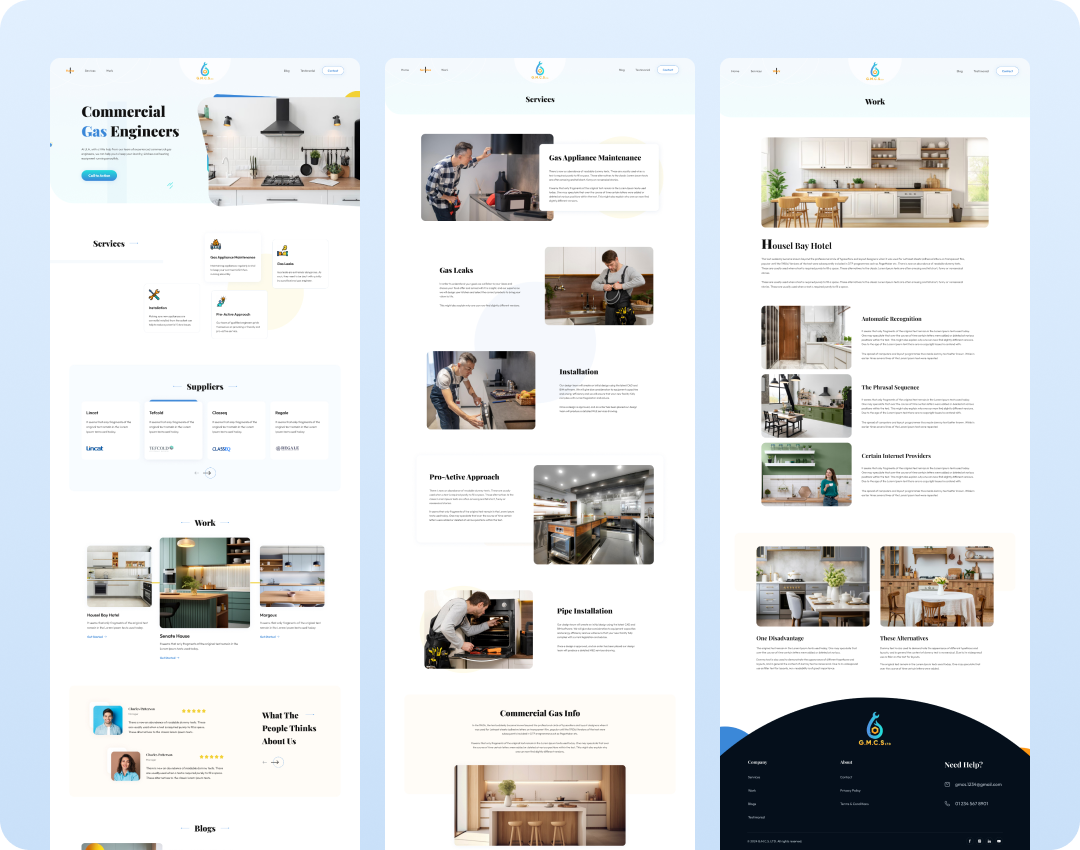Click the Call to Action hero button
This screenshot has width=1080, height=850.
(99, 175)
